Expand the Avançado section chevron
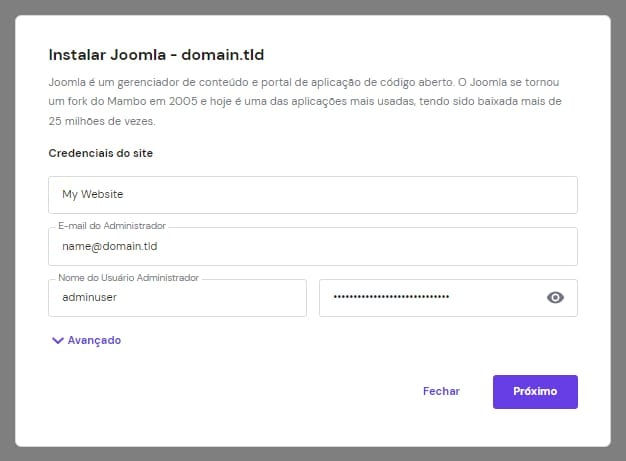This screenshot has width=626, height=461. (57, 340)
